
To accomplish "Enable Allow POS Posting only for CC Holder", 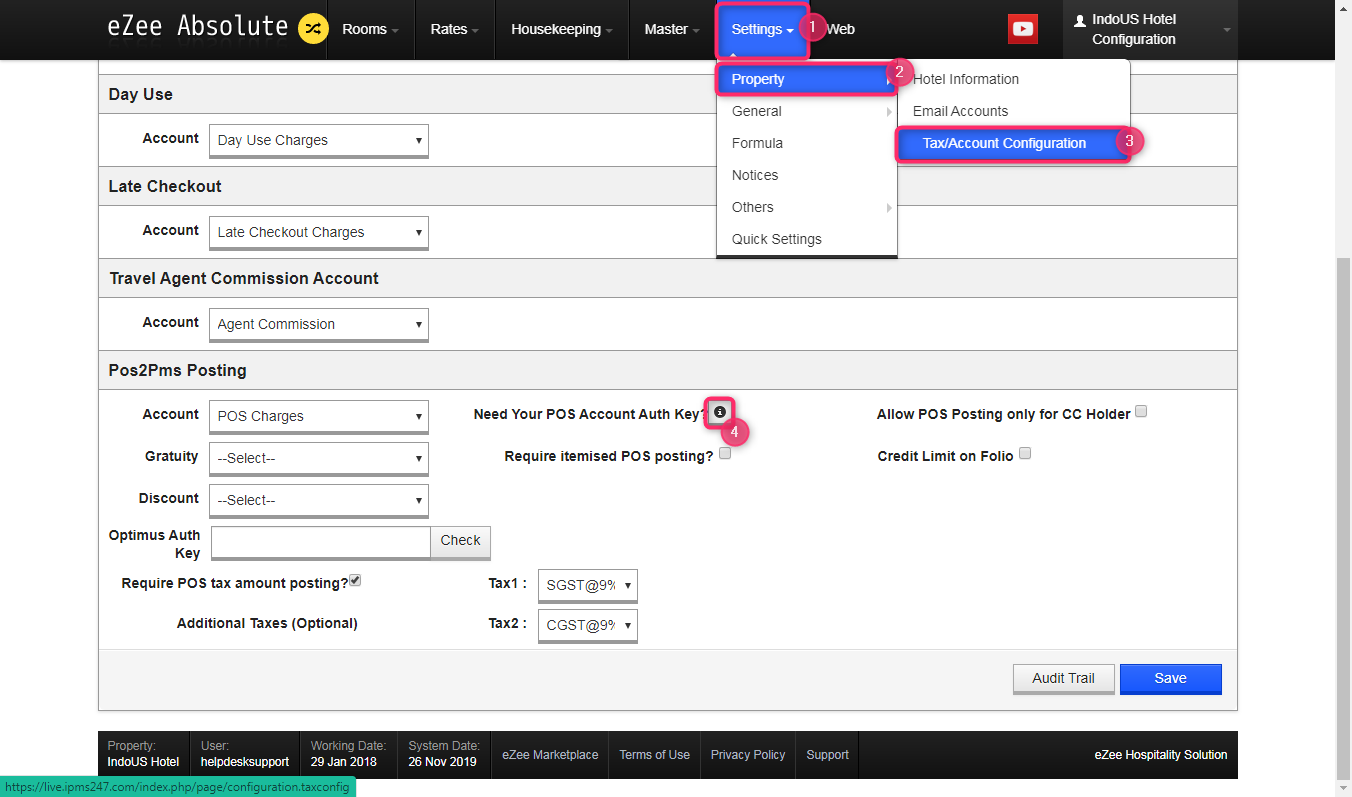I will (1141, 411).
